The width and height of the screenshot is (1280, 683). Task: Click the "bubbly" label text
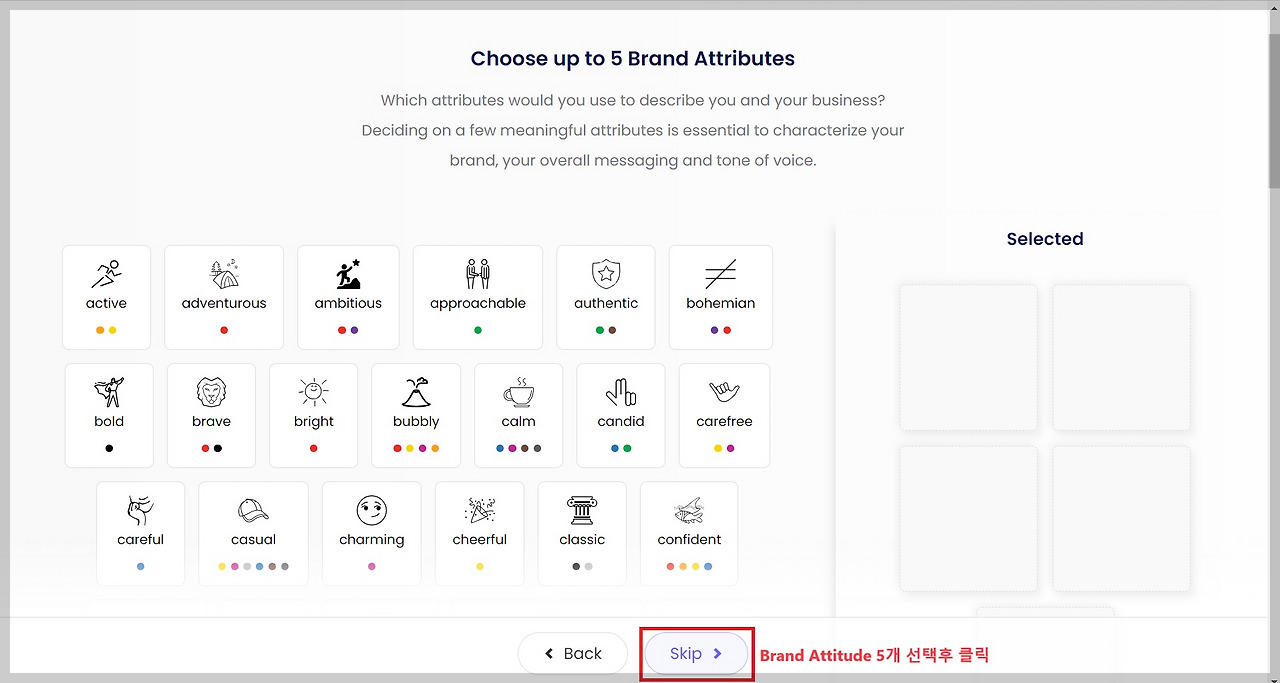point(416,422)
